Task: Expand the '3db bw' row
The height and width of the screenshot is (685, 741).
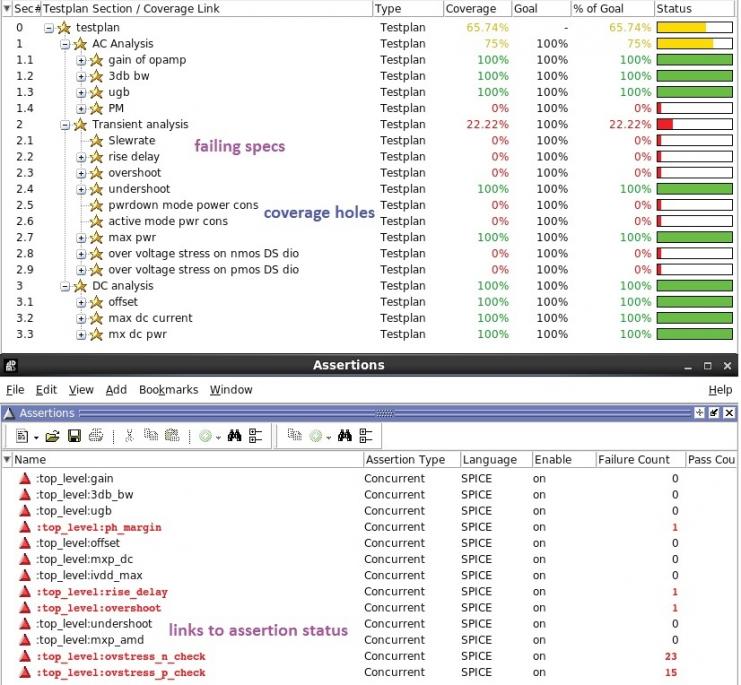Action: 81,77
